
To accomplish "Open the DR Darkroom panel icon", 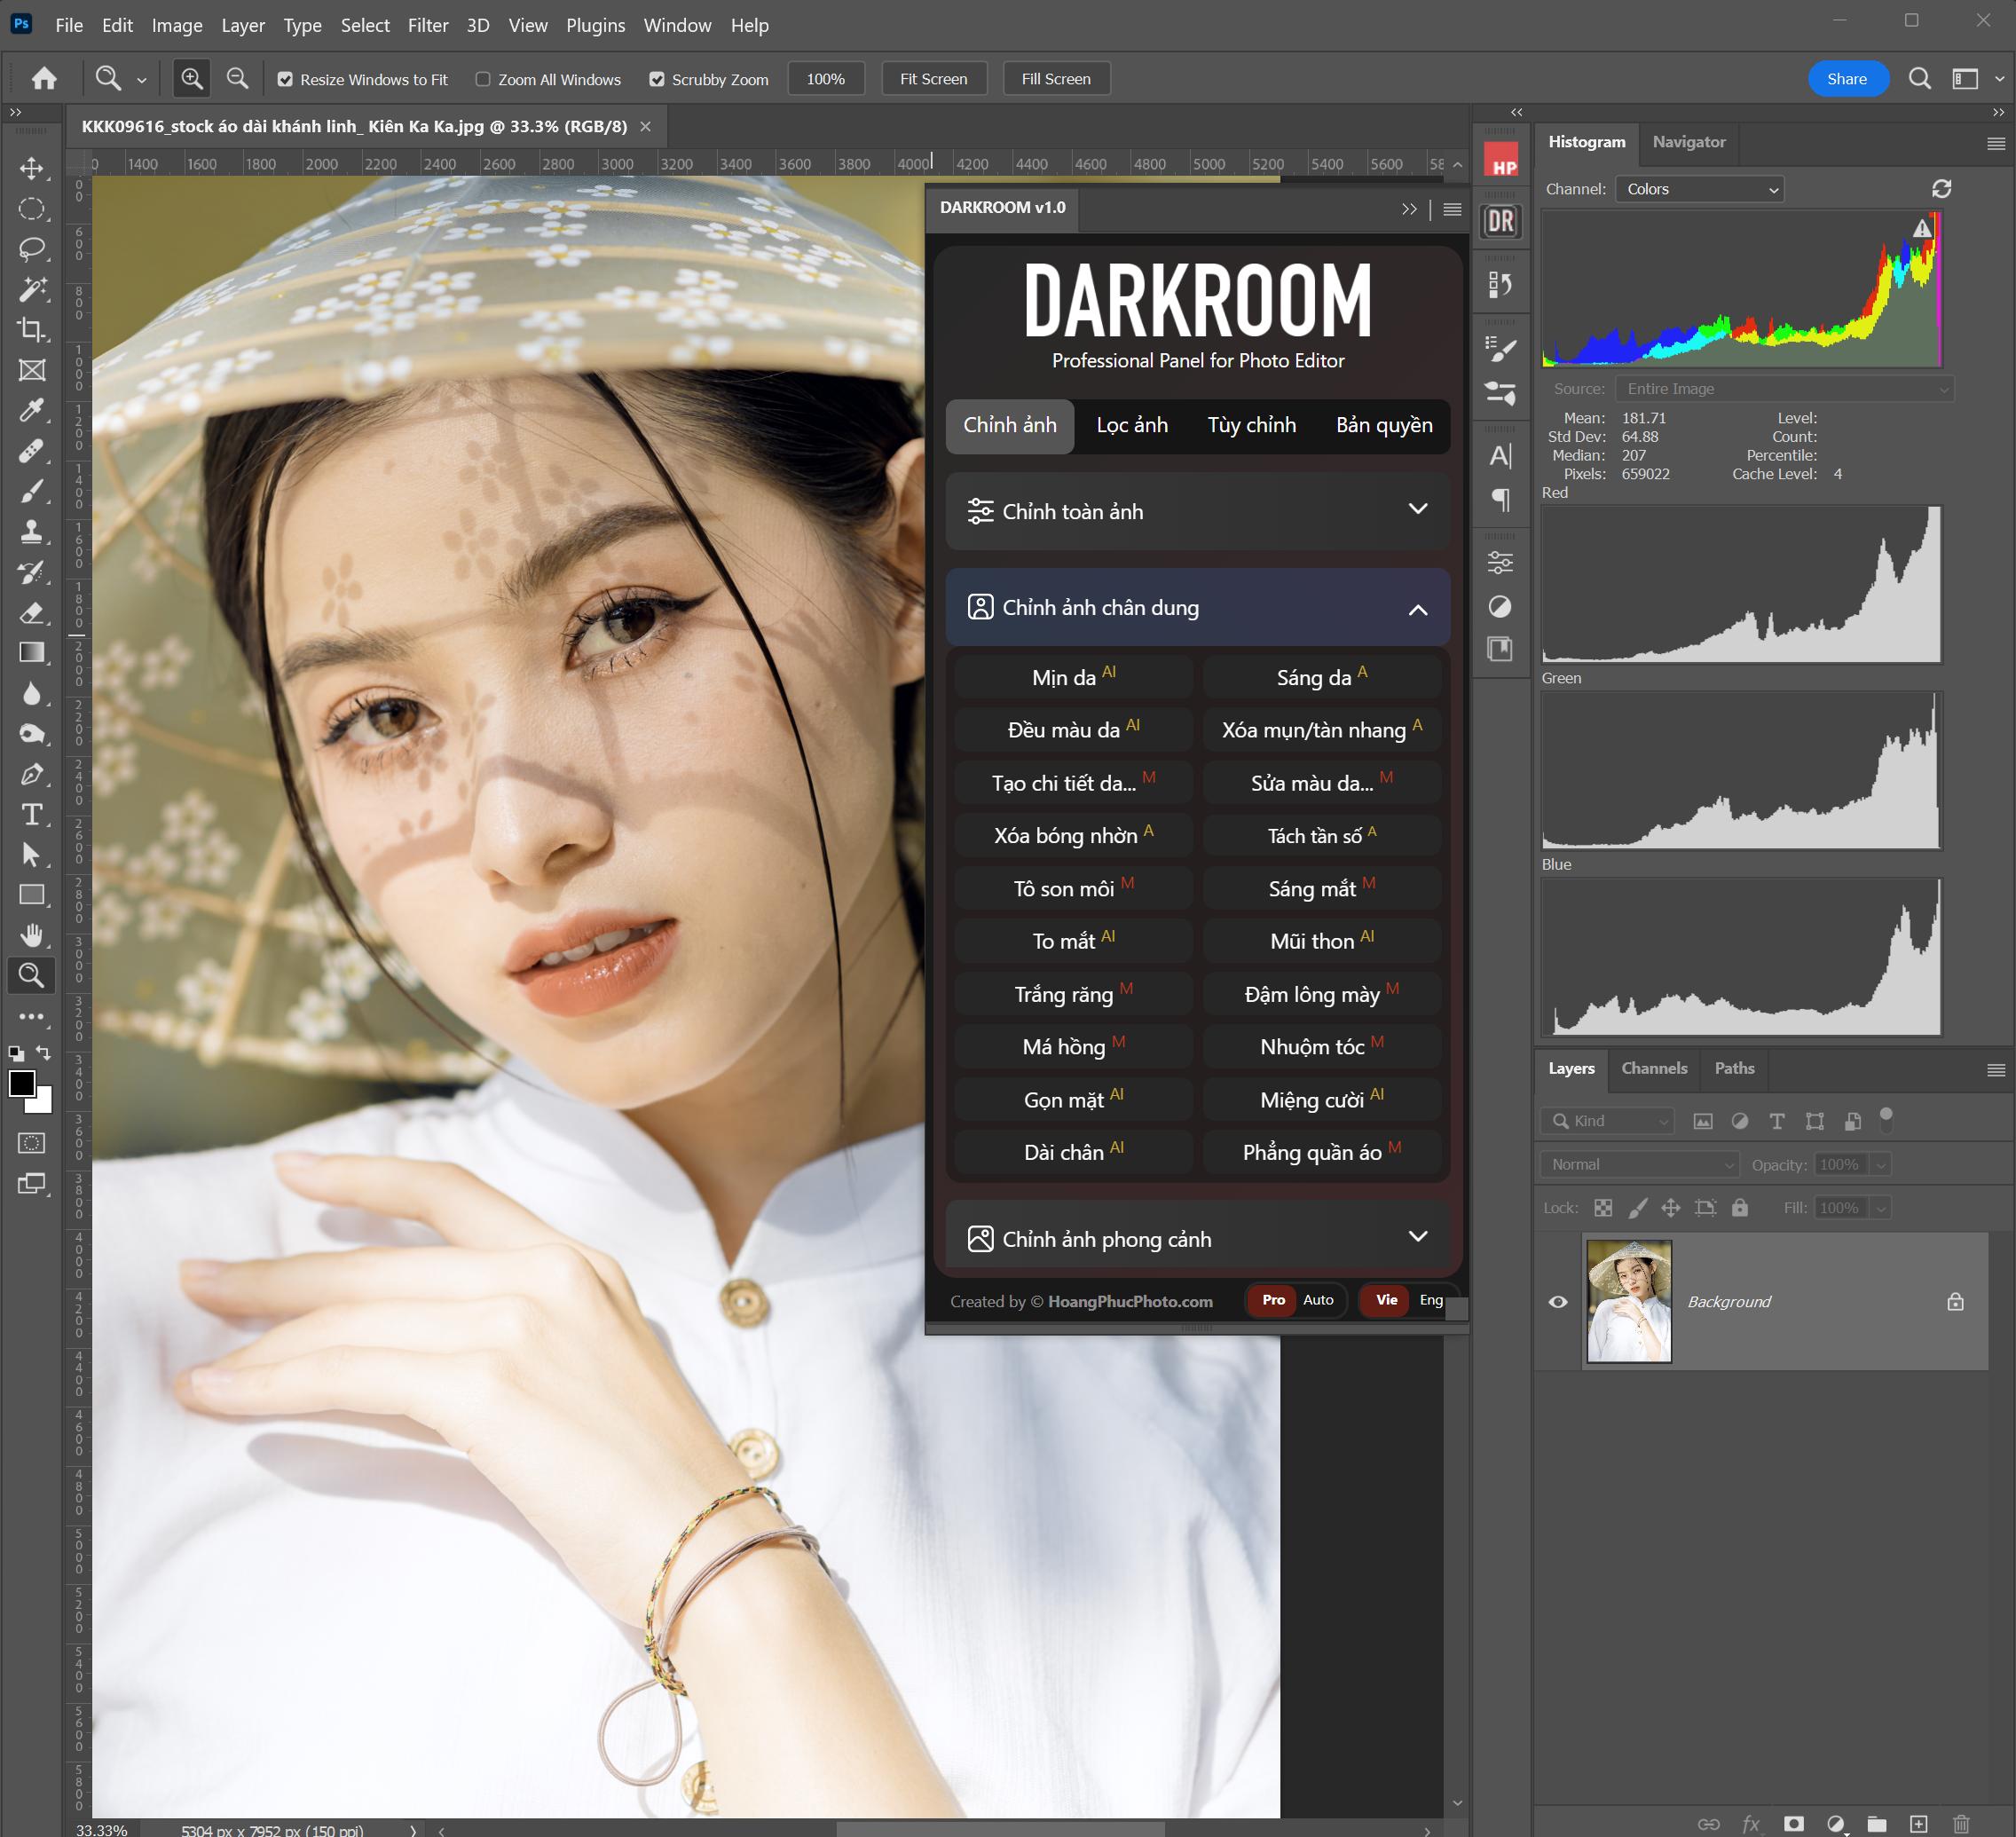I will point(1500,221).
